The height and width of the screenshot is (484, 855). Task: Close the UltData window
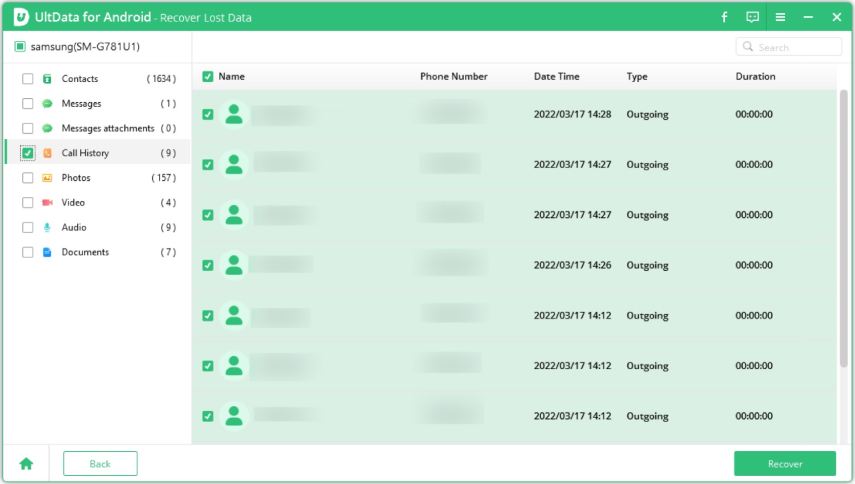tap(836, 17)
